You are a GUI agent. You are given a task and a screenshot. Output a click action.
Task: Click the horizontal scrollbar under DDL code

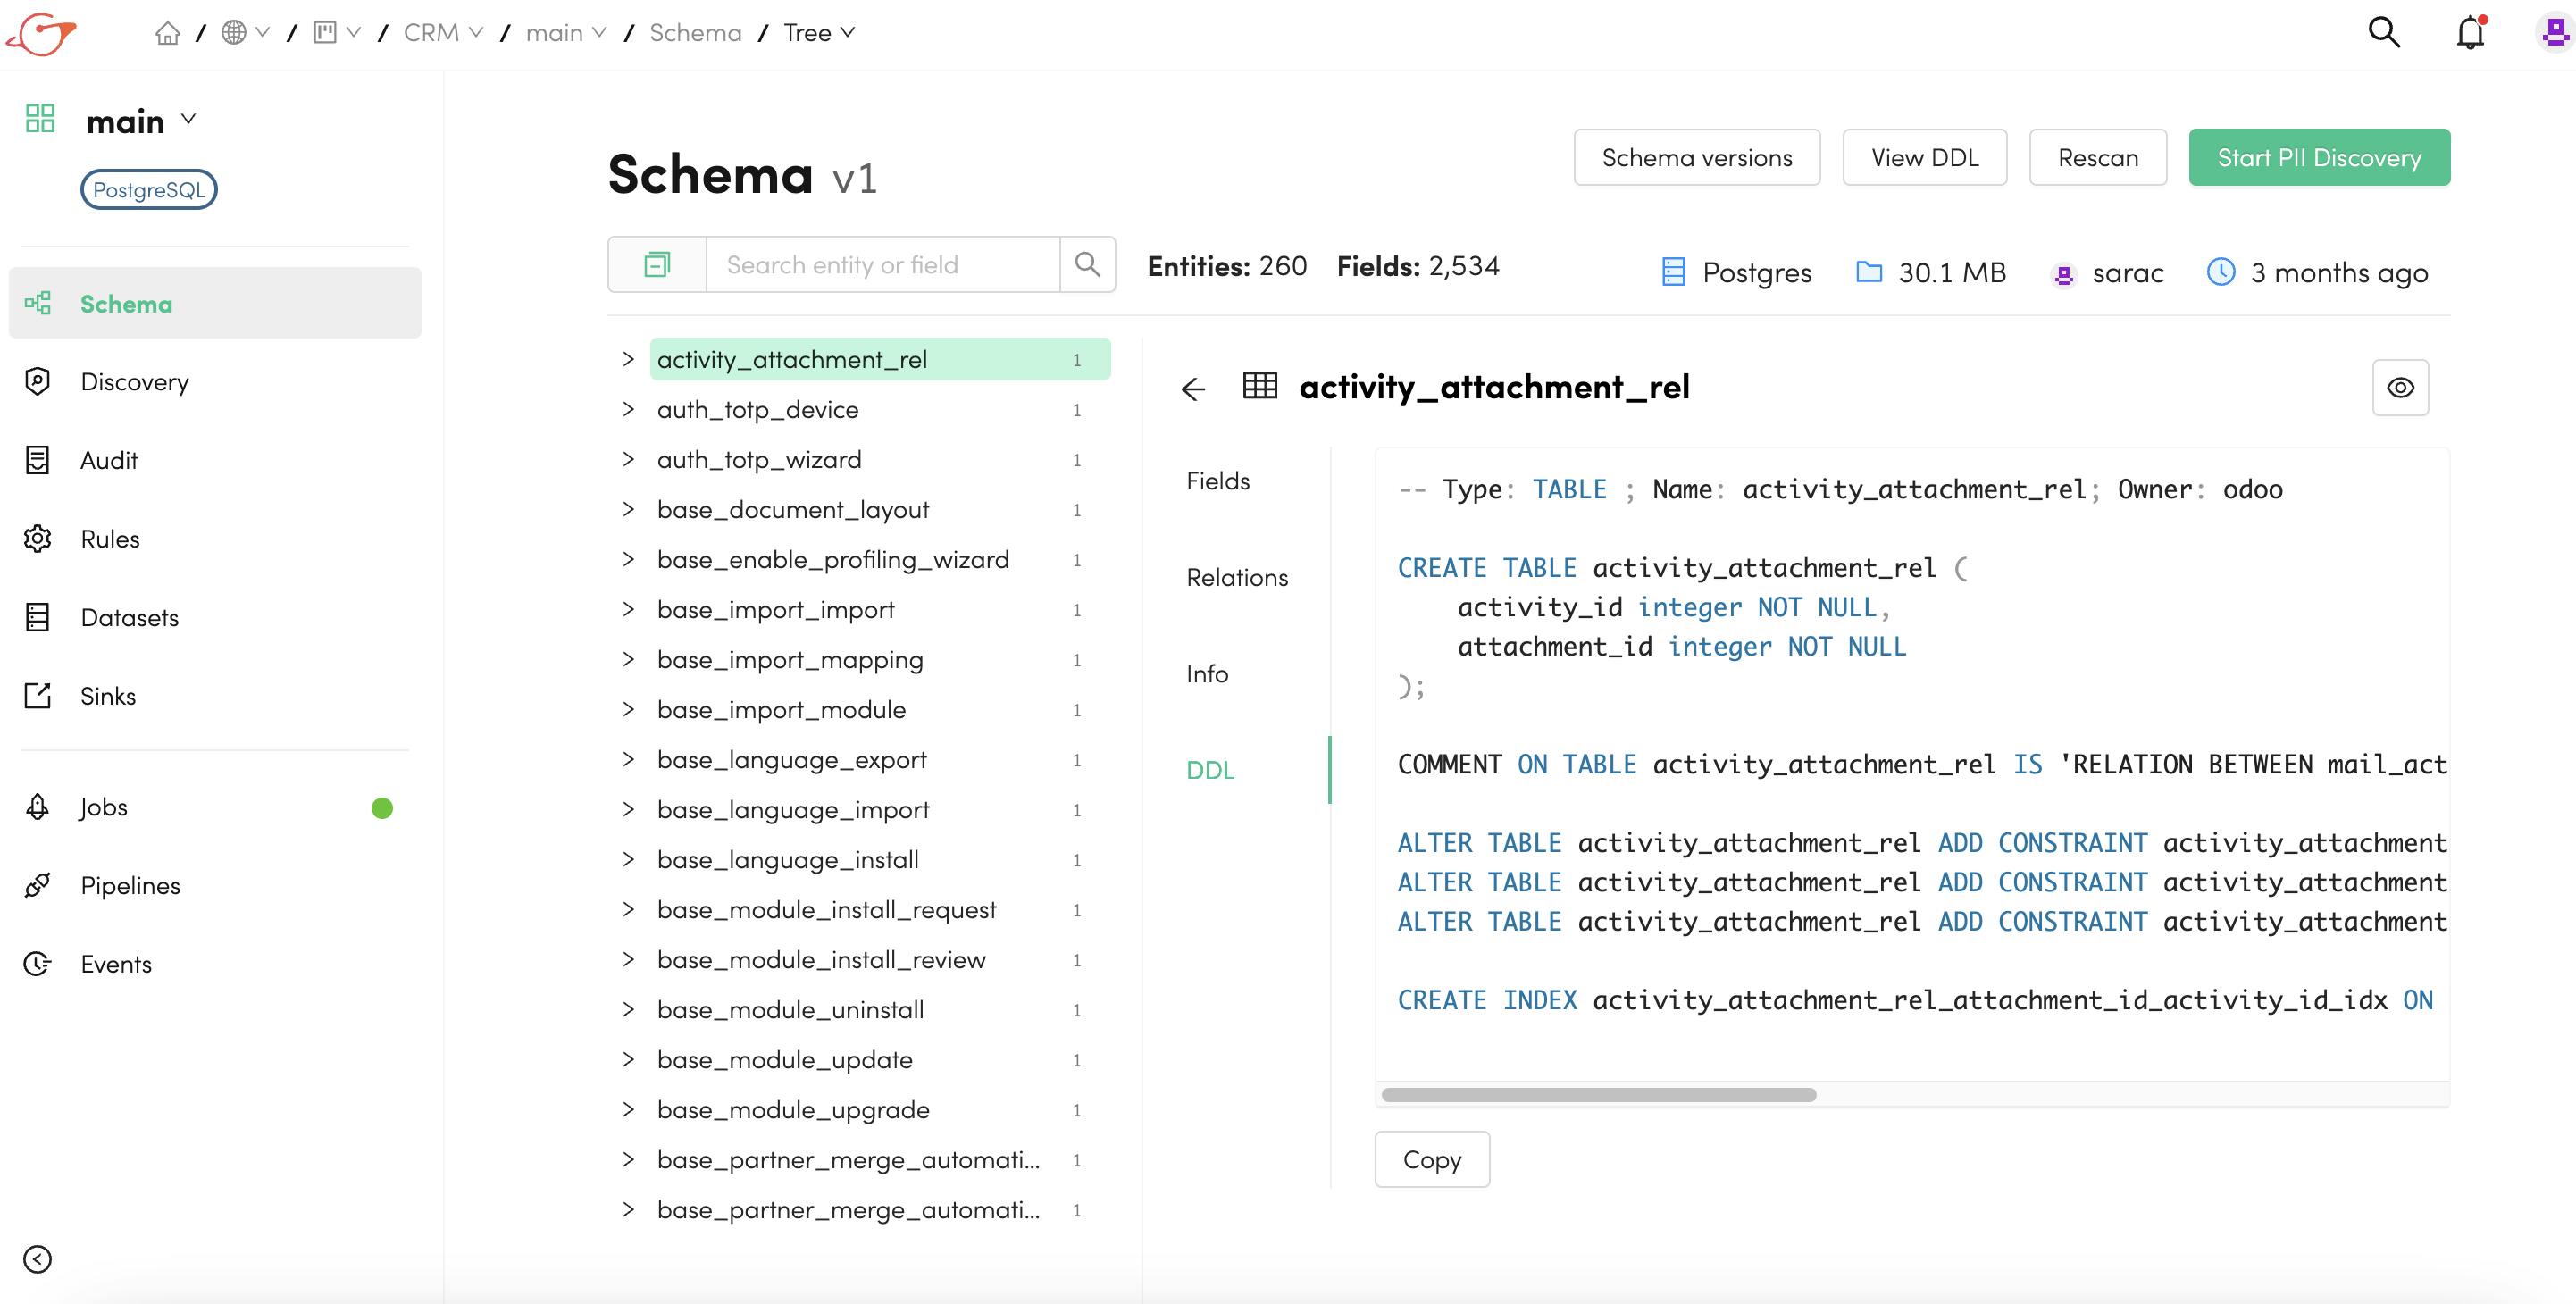[x=1598, y=1095]
